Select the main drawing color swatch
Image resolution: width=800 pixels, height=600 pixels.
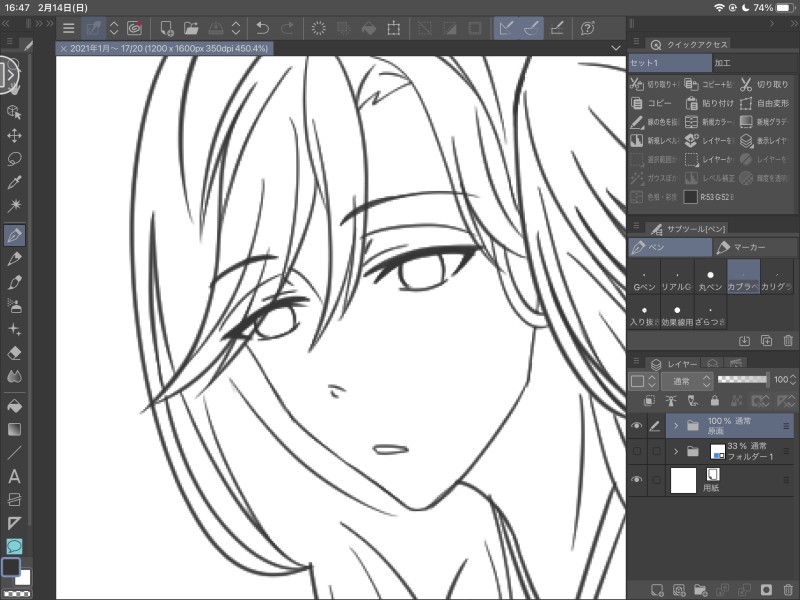tap(11, 567)
